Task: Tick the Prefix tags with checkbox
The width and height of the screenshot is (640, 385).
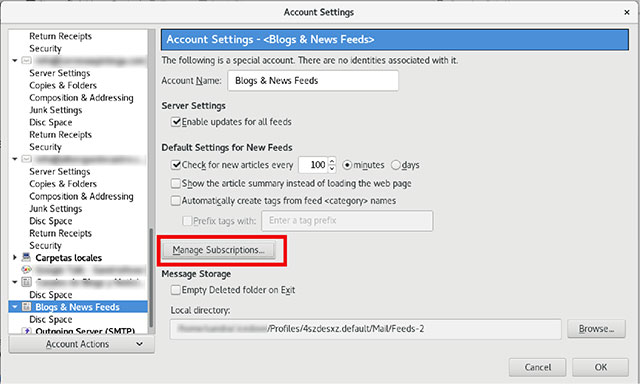Action: click(x=187, y=221)
